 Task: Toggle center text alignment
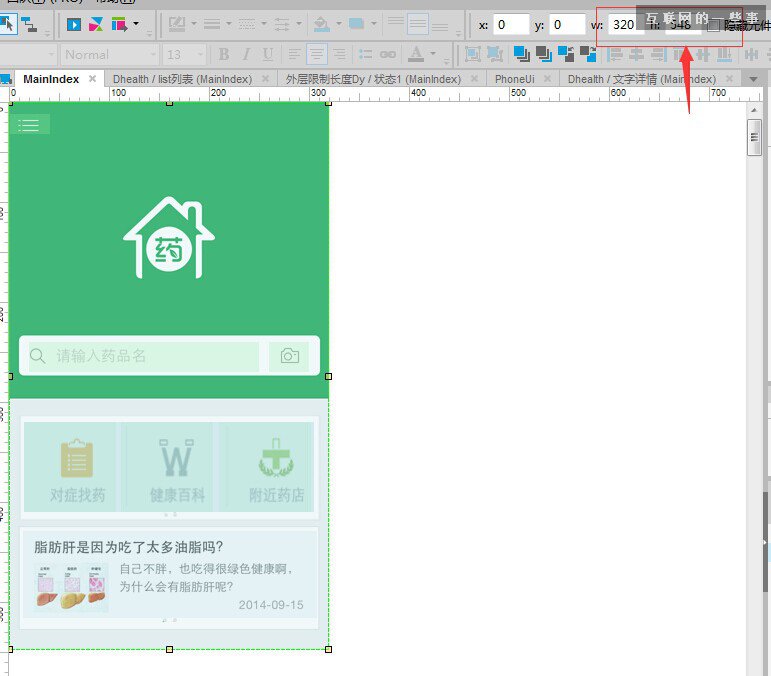tap(317, 54)
